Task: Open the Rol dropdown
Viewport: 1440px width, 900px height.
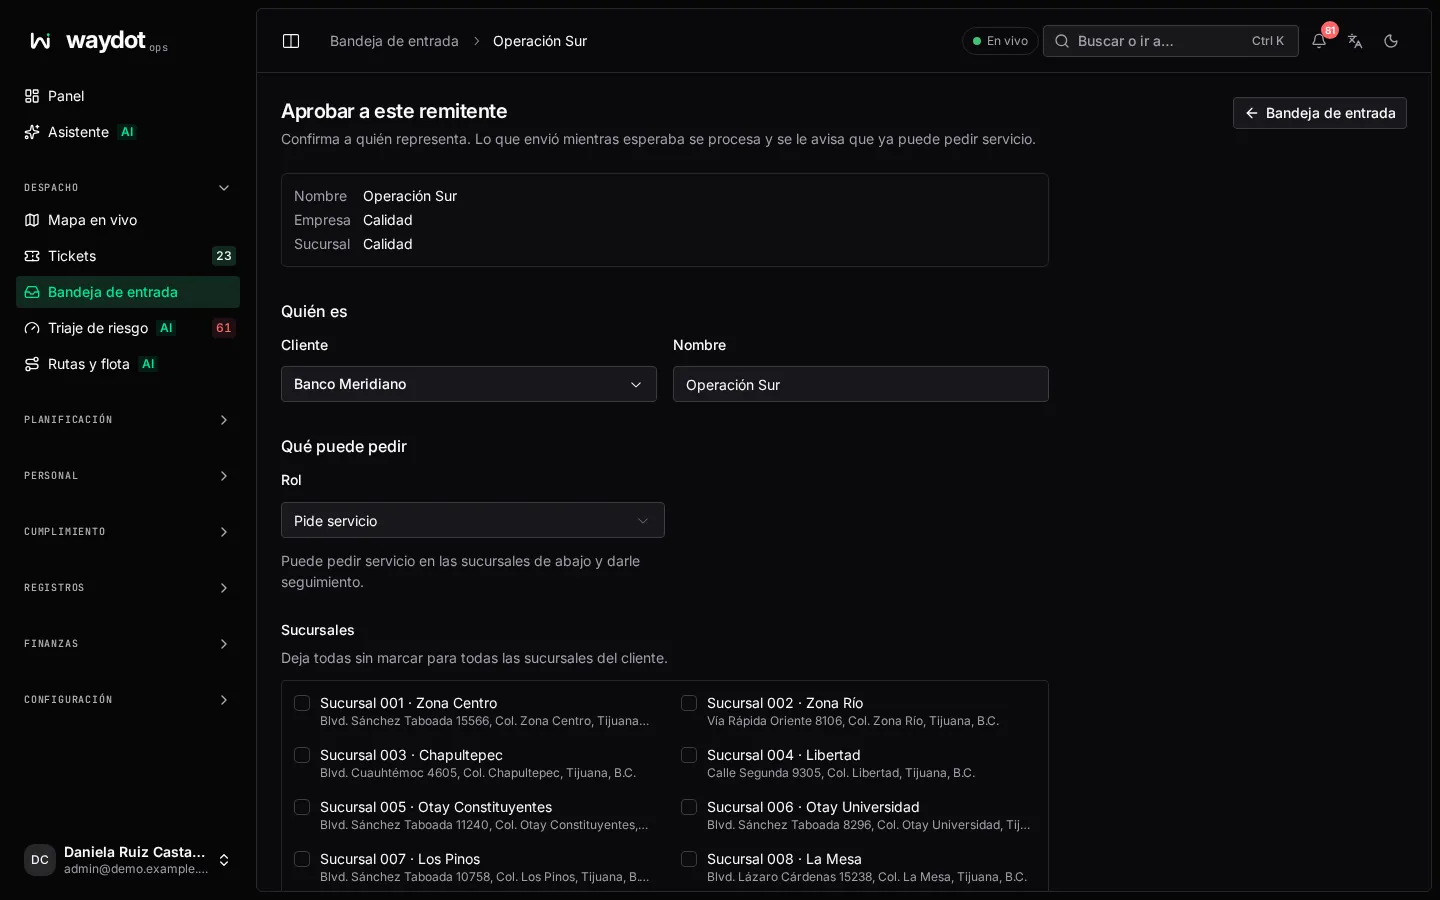Action: pos(473,520)
